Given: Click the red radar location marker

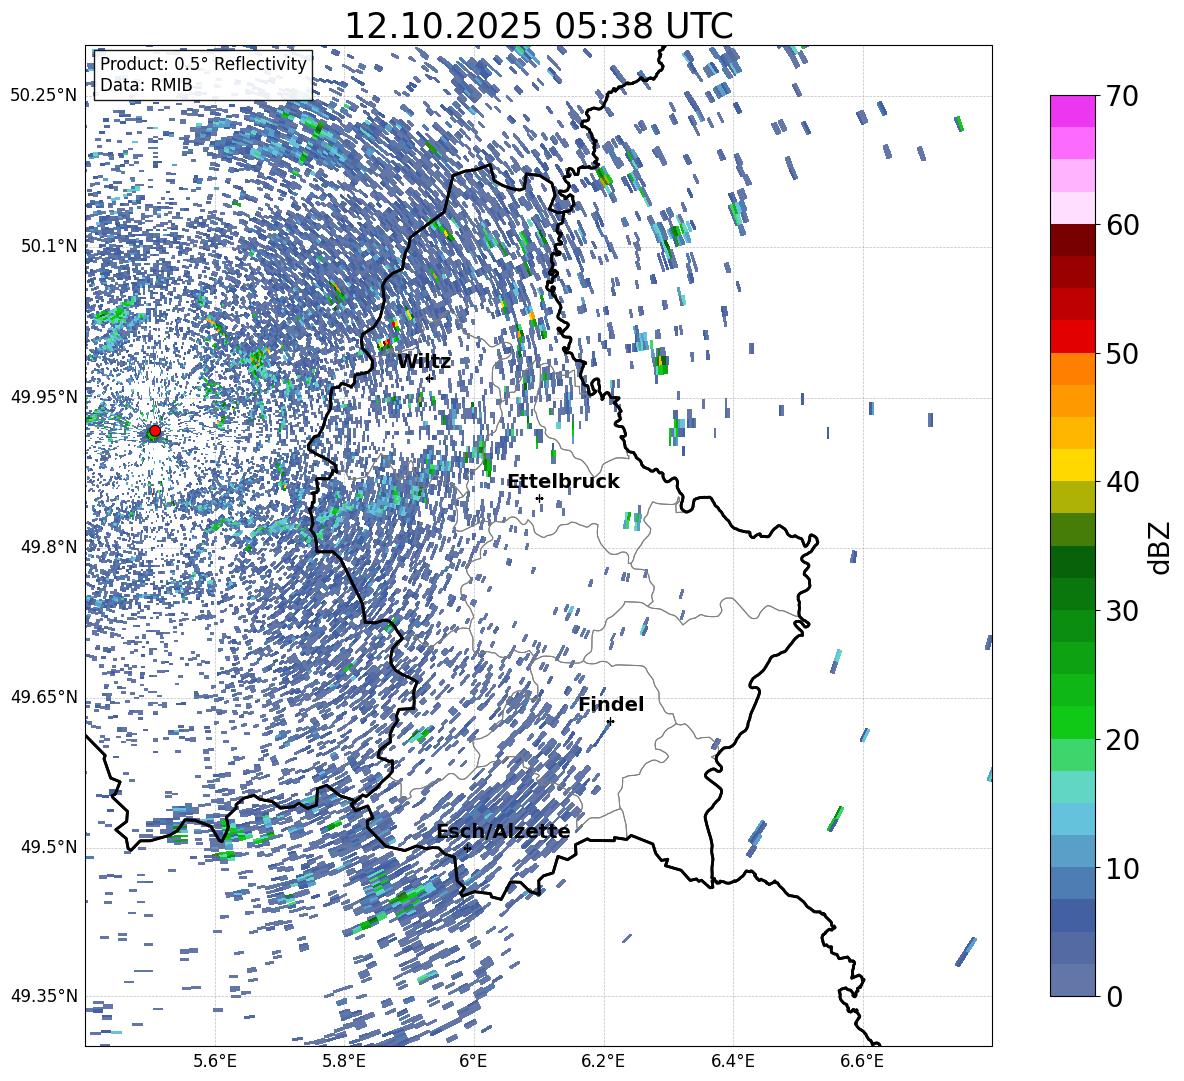Looking at the screenshot, I should [x=155, y=431].
